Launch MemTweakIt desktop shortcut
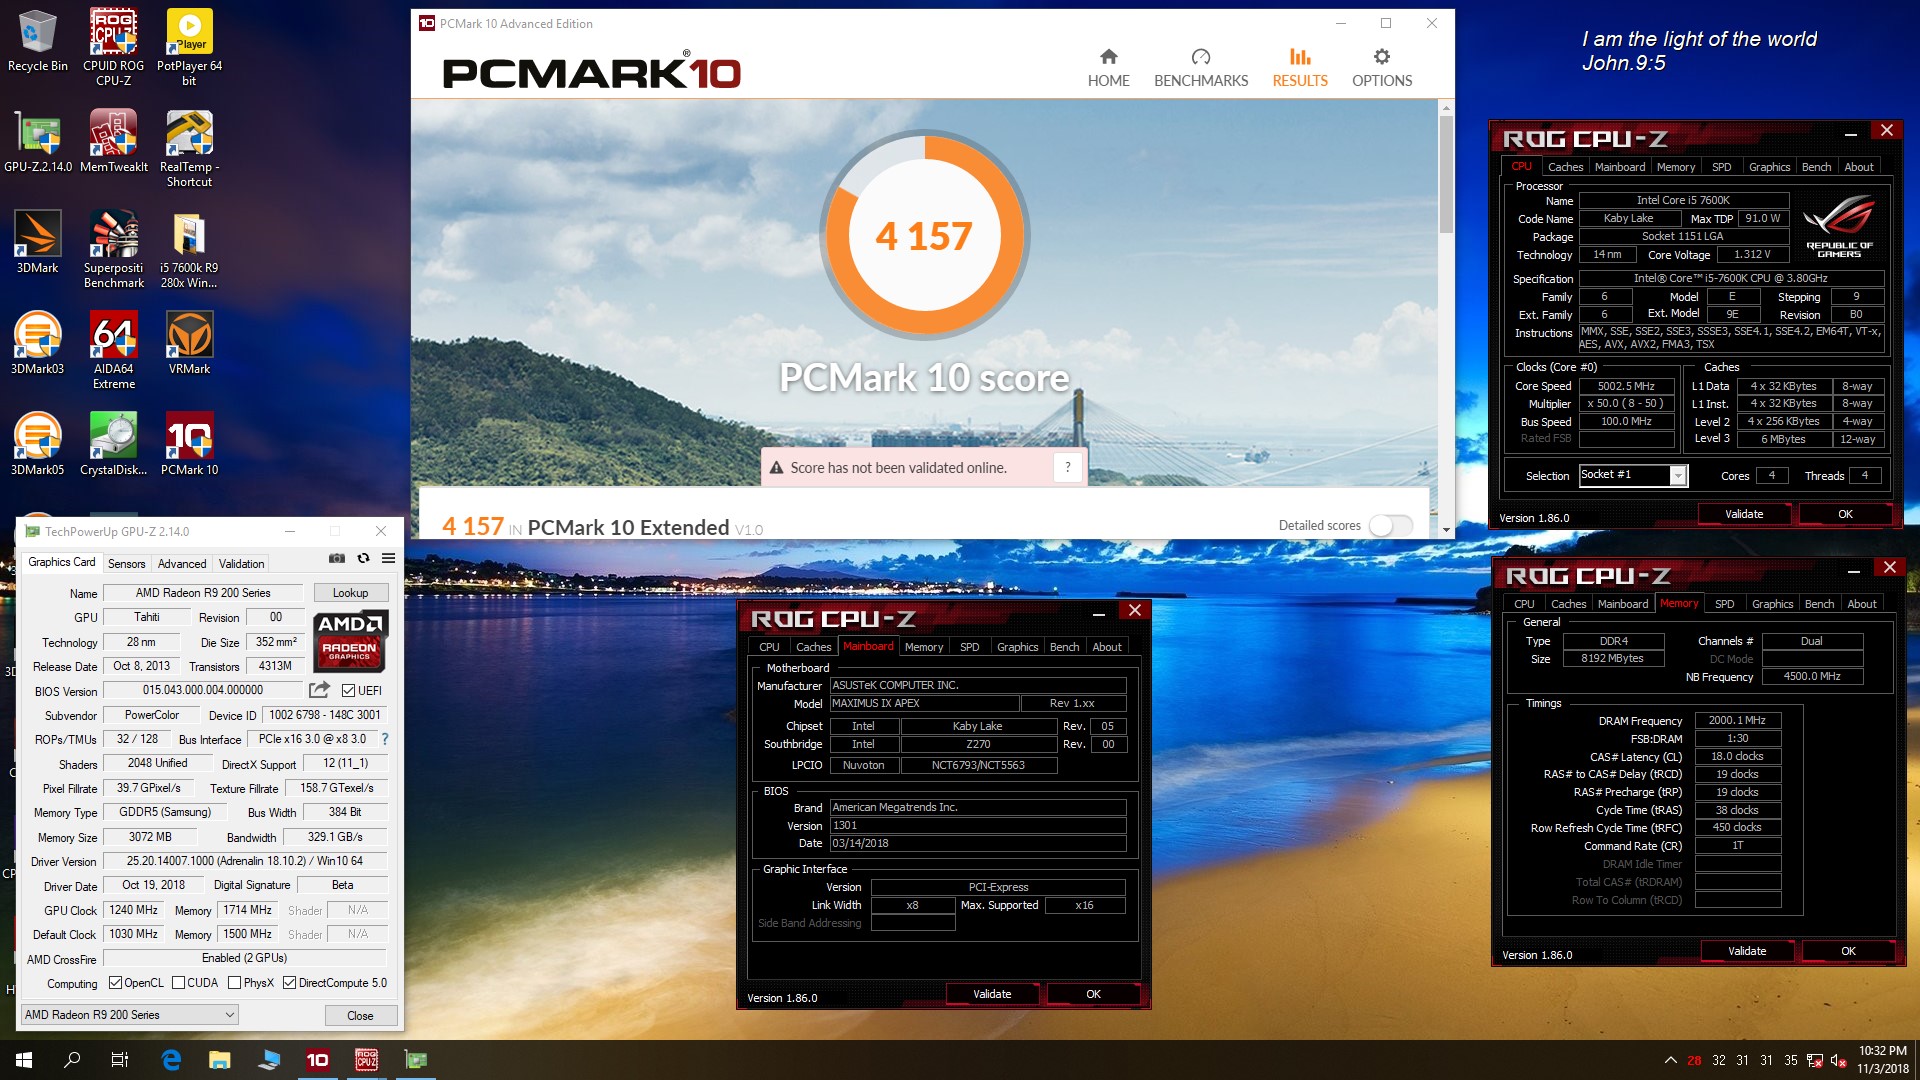 (x=113, y=142)
